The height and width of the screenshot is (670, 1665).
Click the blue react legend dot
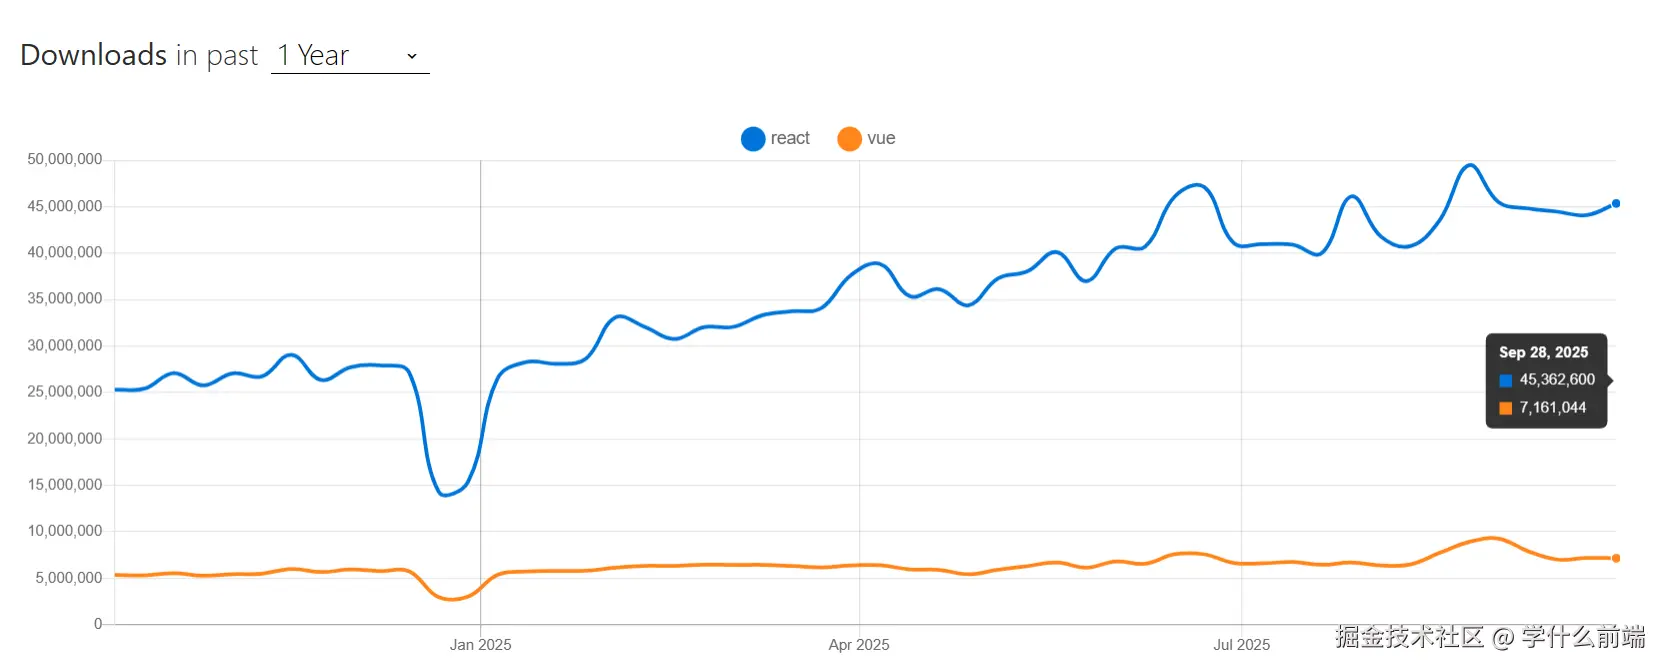pyautogui.click(x=752, y=138)
